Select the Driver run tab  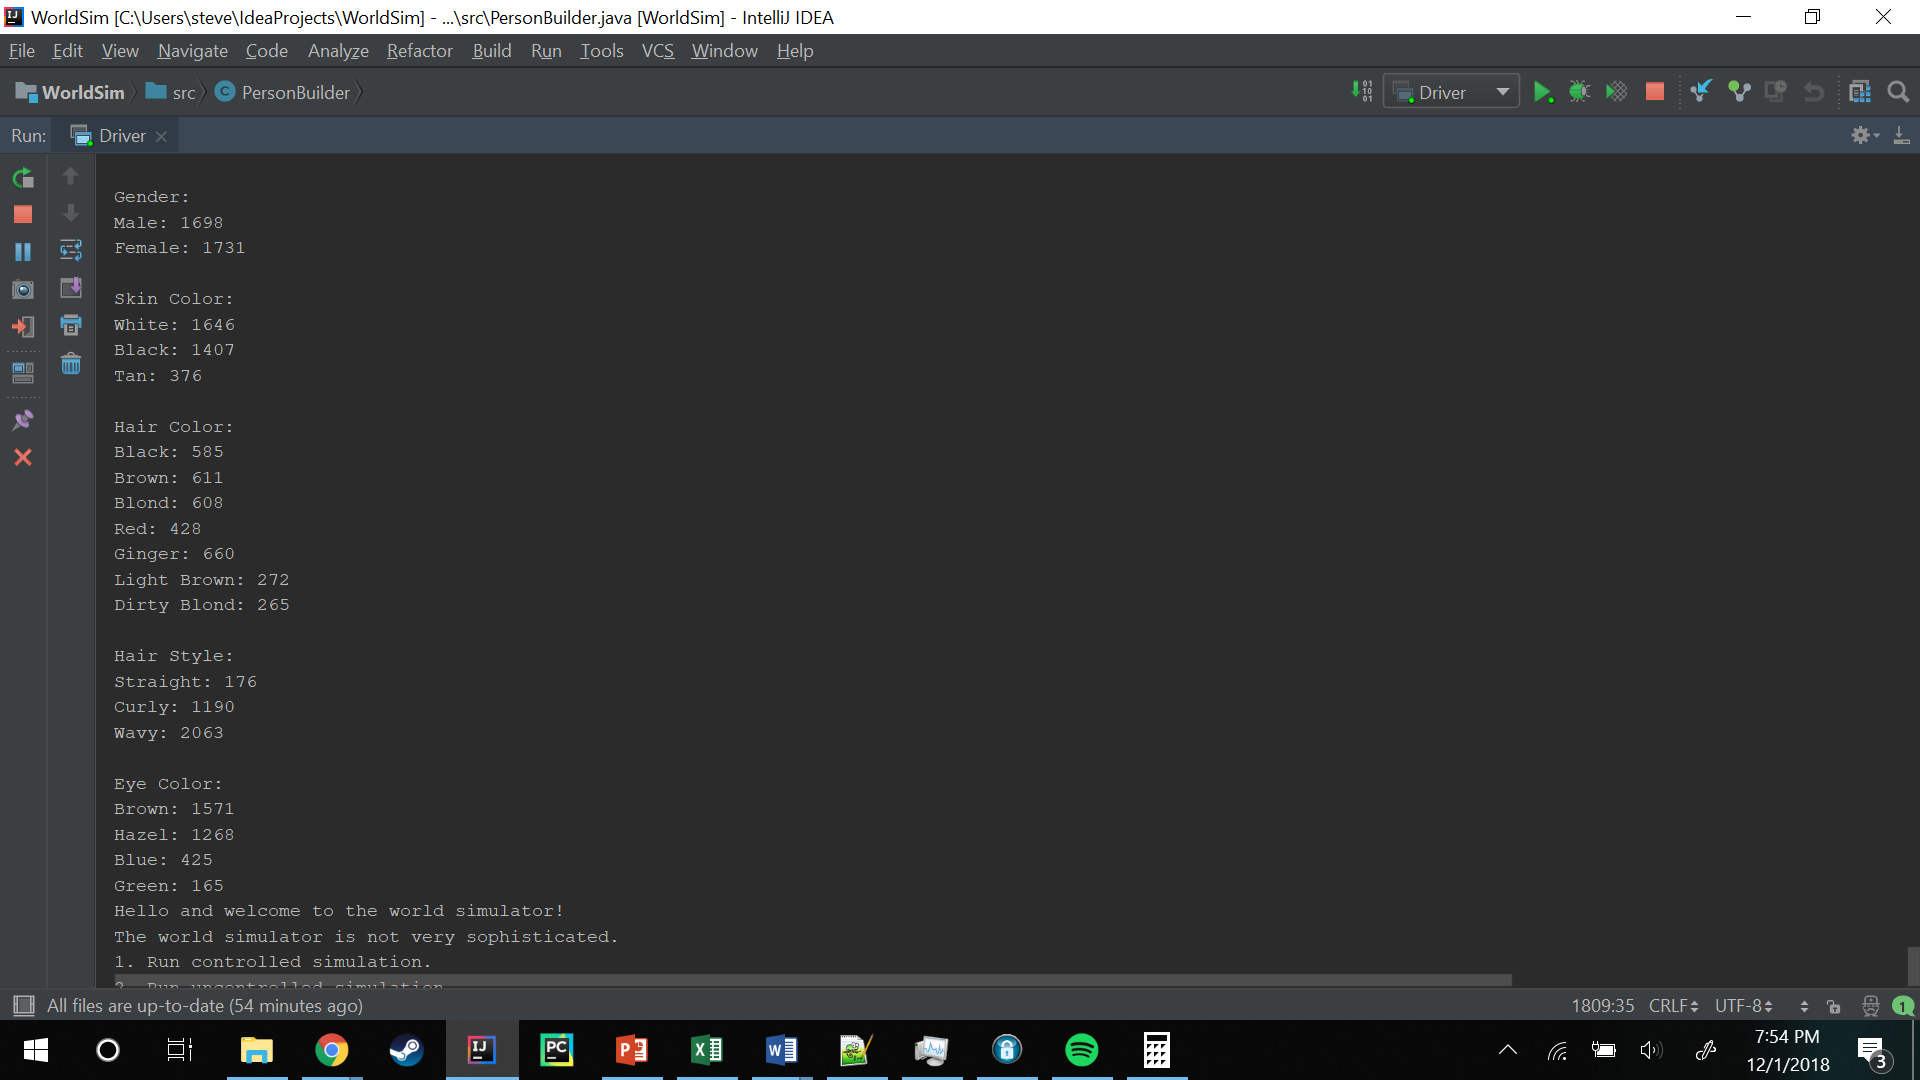click(122, 136)
